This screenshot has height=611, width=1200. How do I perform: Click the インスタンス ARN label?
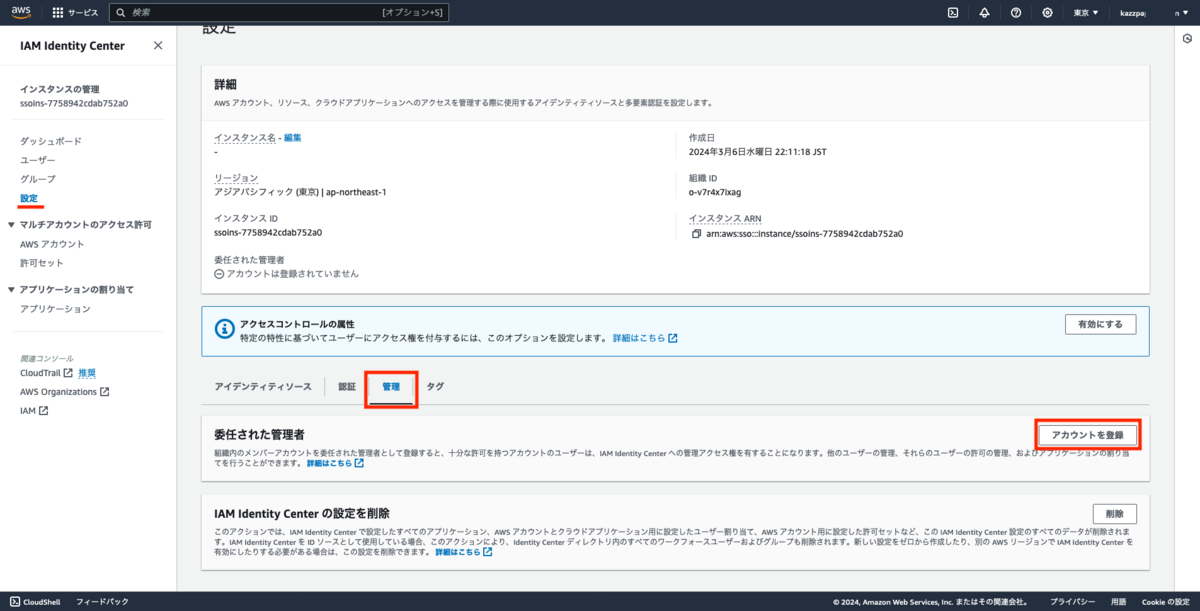[725, 218]
